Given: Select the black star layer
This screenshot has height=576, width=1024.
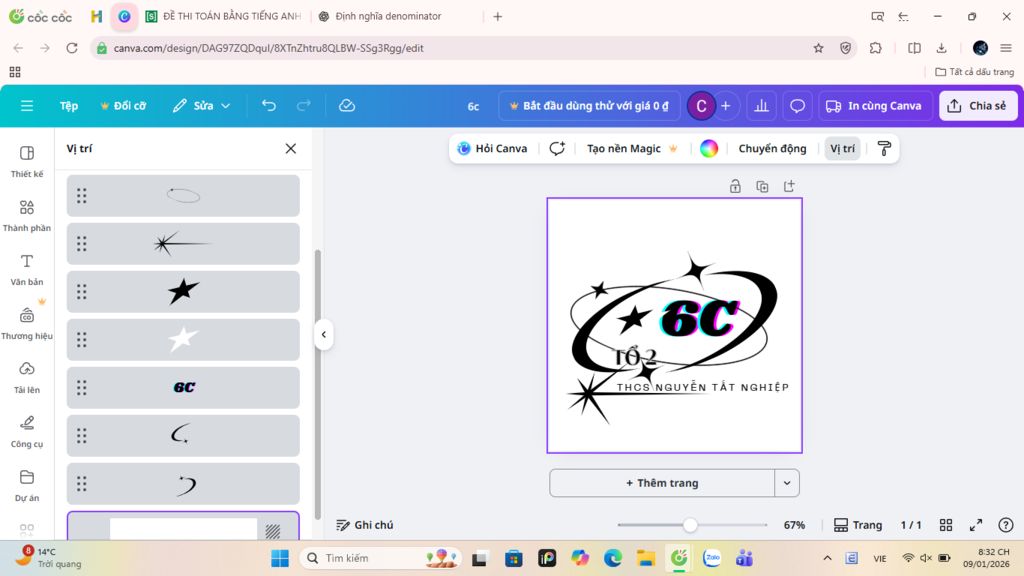Looking at the screenshot, I should (x=183, y=291).
